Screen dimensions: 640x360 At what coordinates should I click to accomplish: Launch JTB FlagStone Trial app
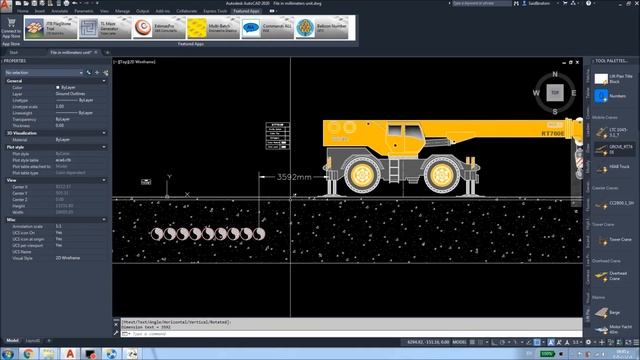coord(51,28)
